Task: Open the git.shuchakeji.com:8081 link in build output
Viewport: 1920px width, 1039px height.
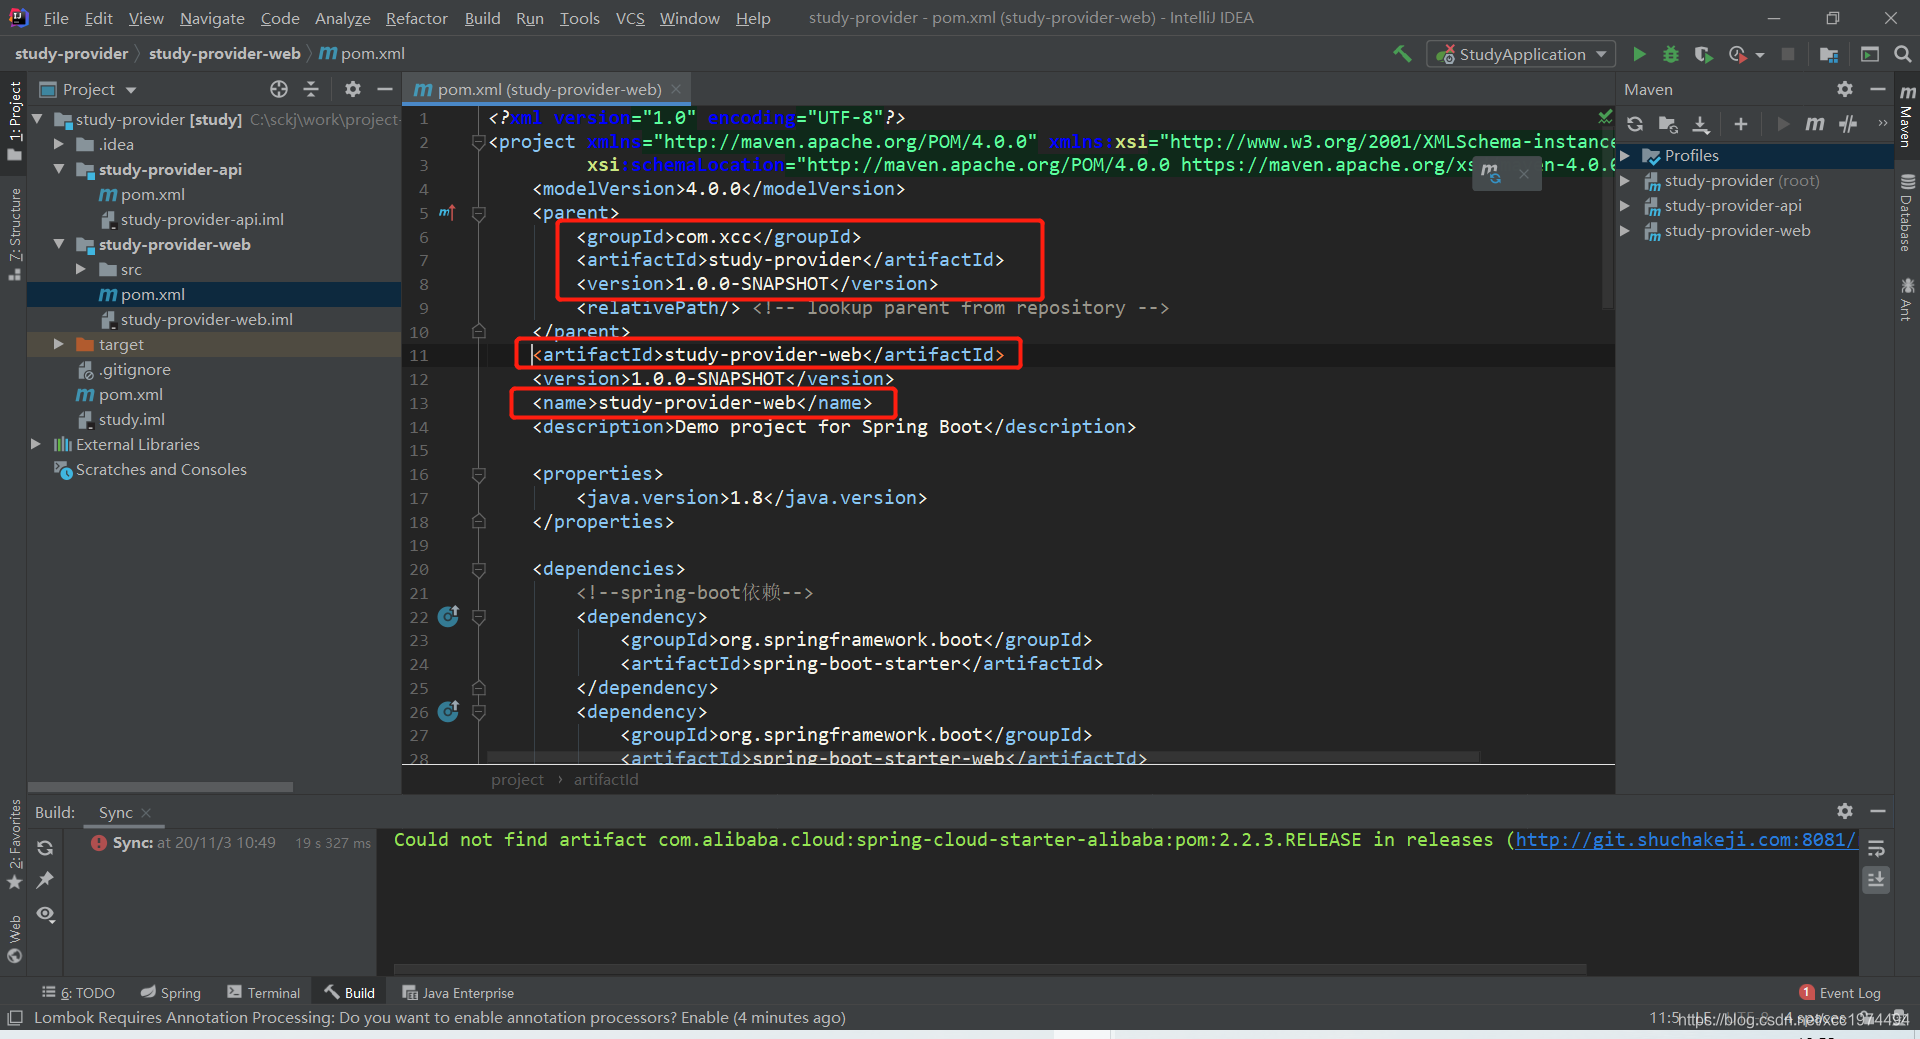Action: pyautogui.click(x=1685, y=840)
